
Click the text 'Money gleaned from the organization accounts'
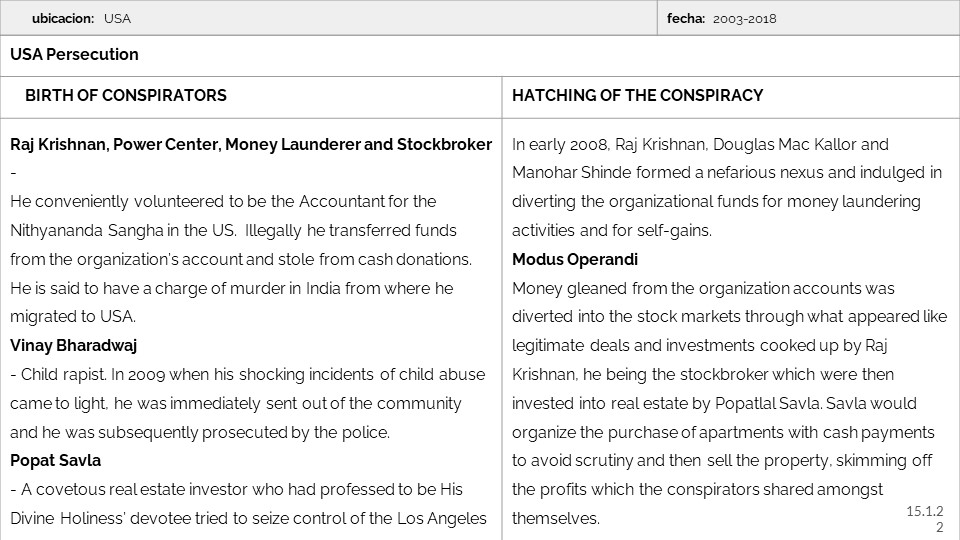pos(703,288)
